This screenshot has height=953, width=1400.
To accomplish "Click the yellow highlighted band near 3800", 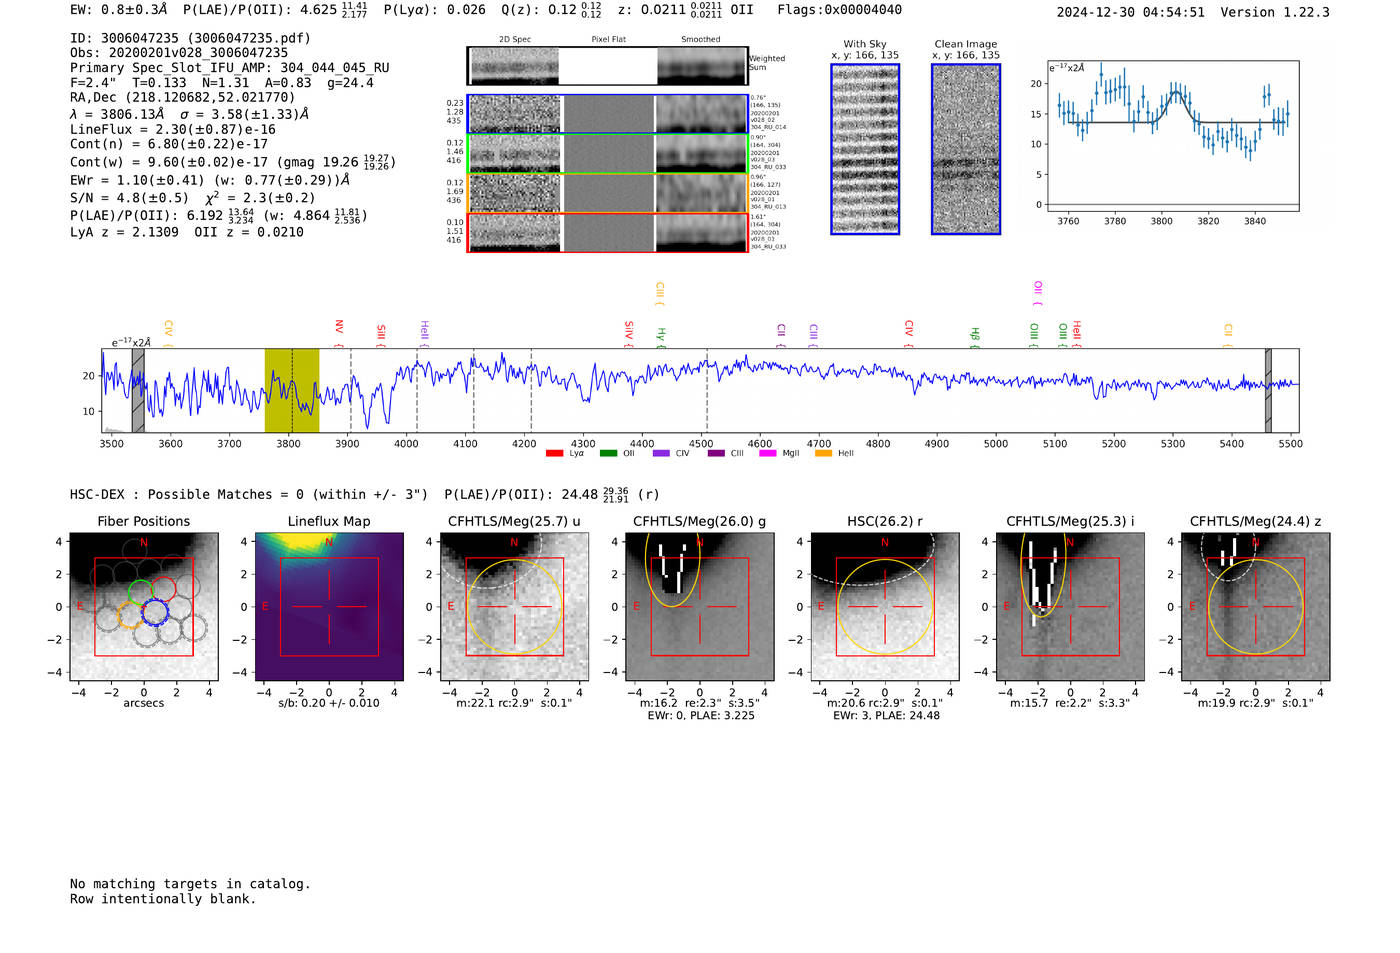I will click(292, 391).
